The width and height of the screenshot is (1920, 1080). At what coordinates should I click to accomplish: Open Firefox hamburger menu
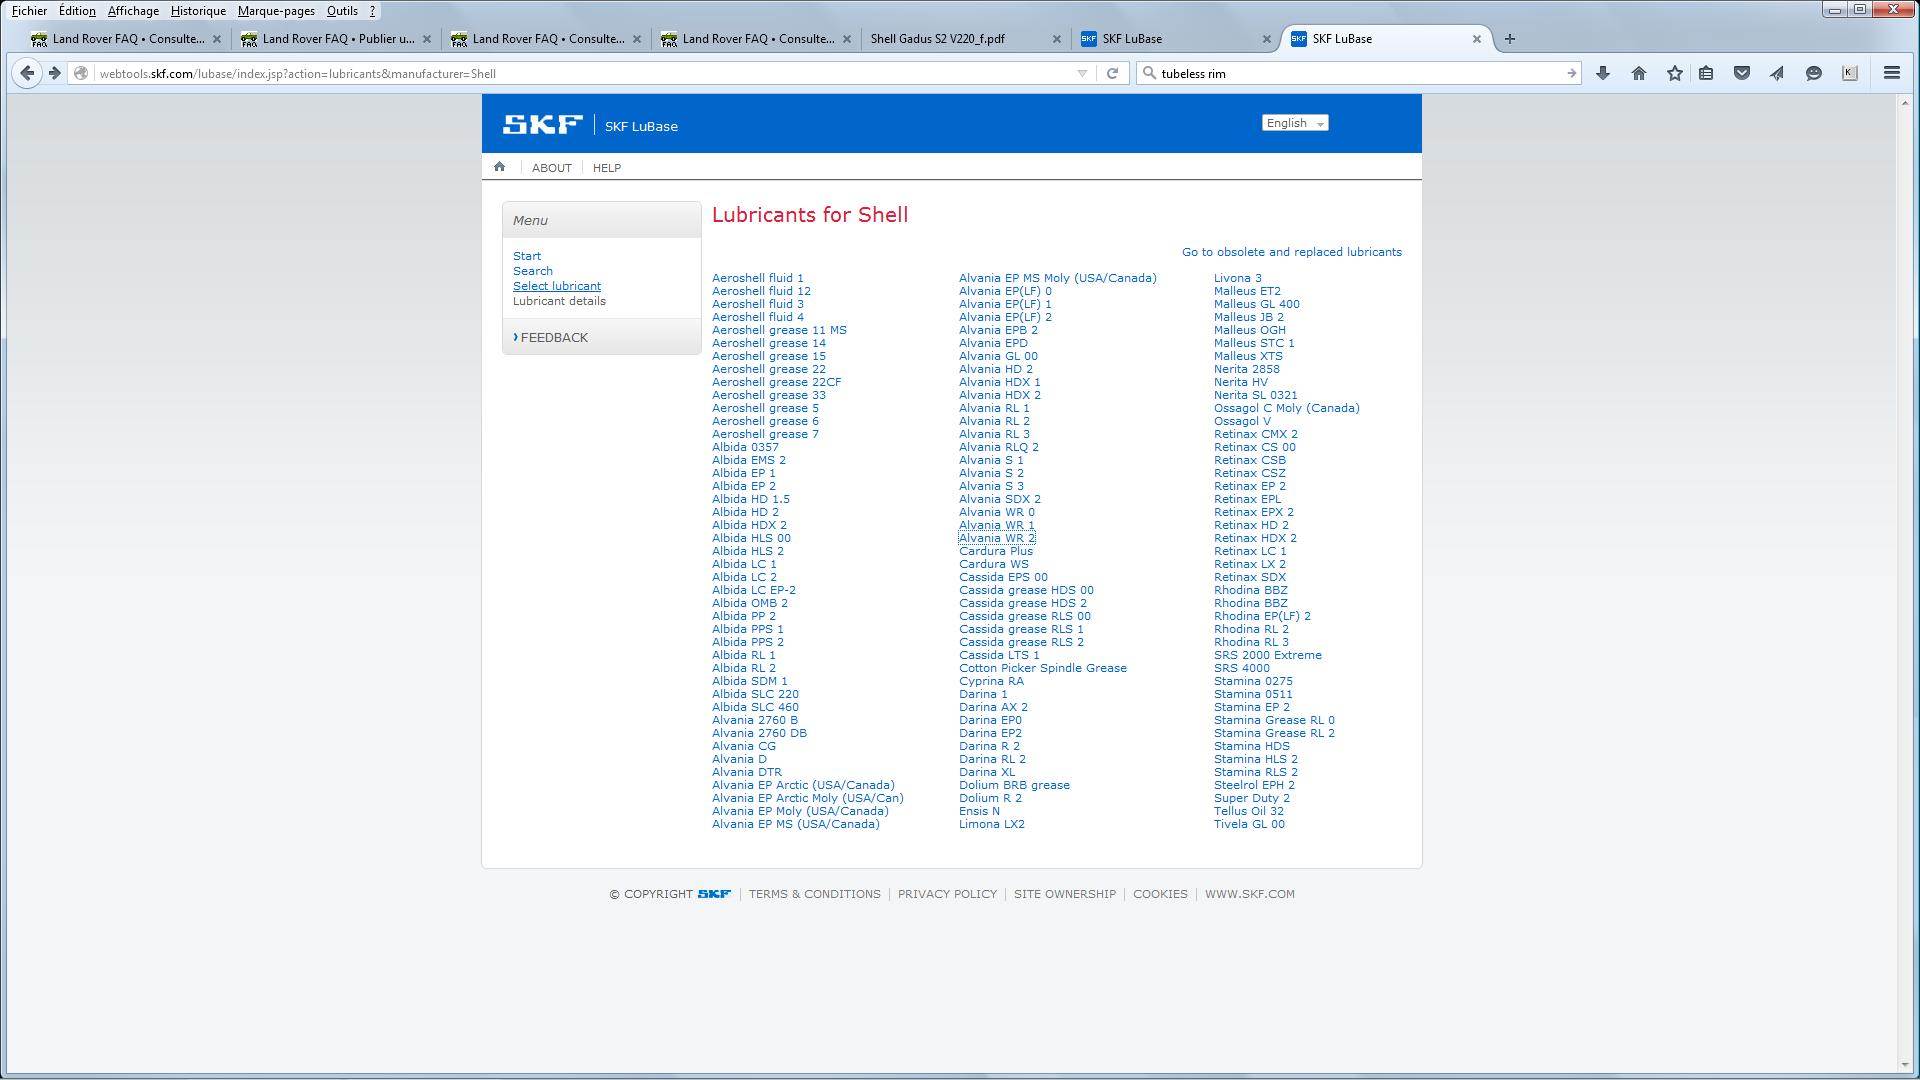(x=1891, y=73)
